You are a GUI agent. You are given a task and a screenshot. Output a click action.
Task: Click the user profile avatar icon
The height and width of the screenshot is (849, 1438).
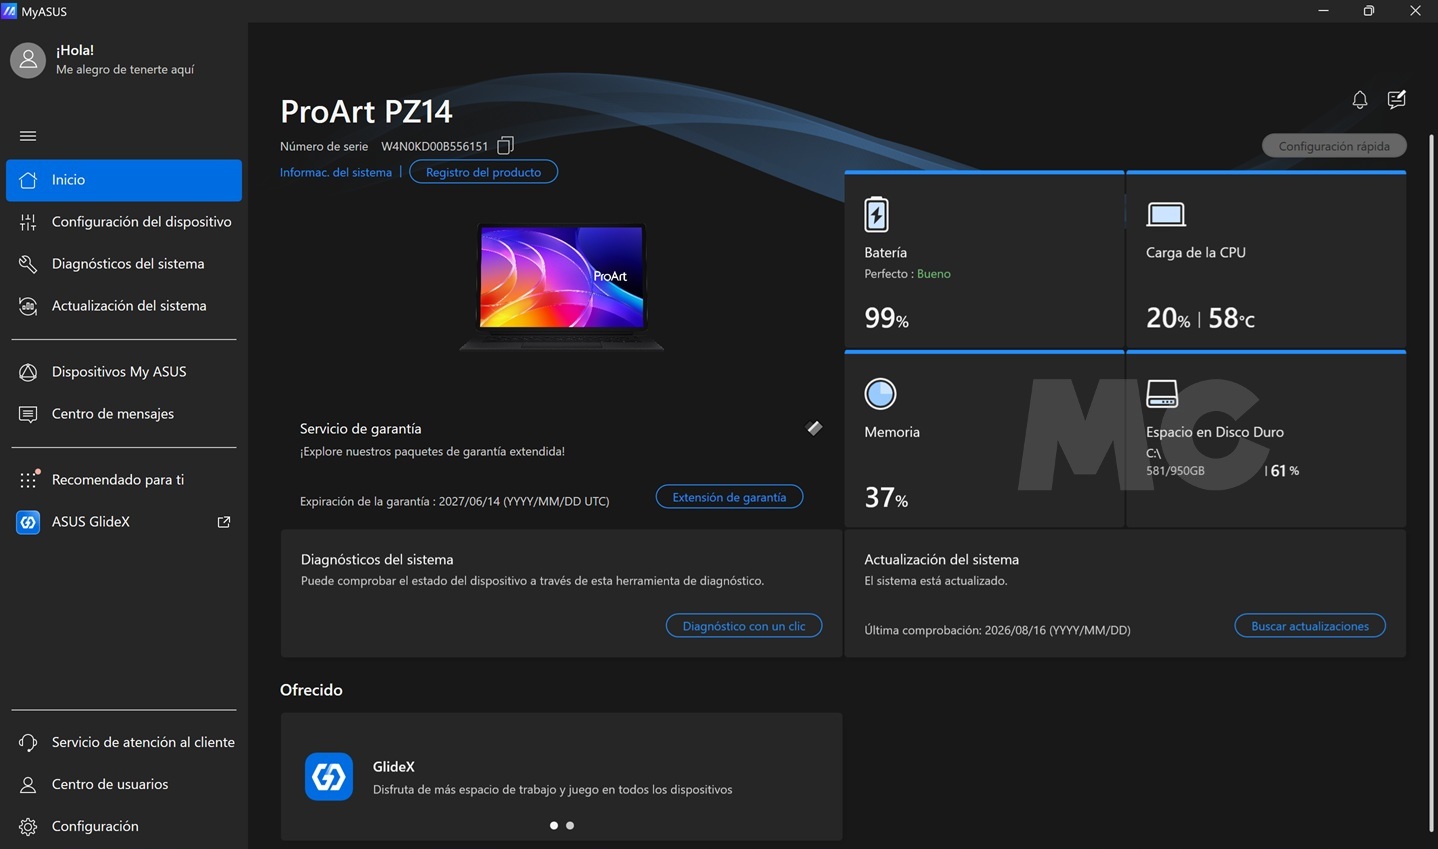click(x=28, y=60)
